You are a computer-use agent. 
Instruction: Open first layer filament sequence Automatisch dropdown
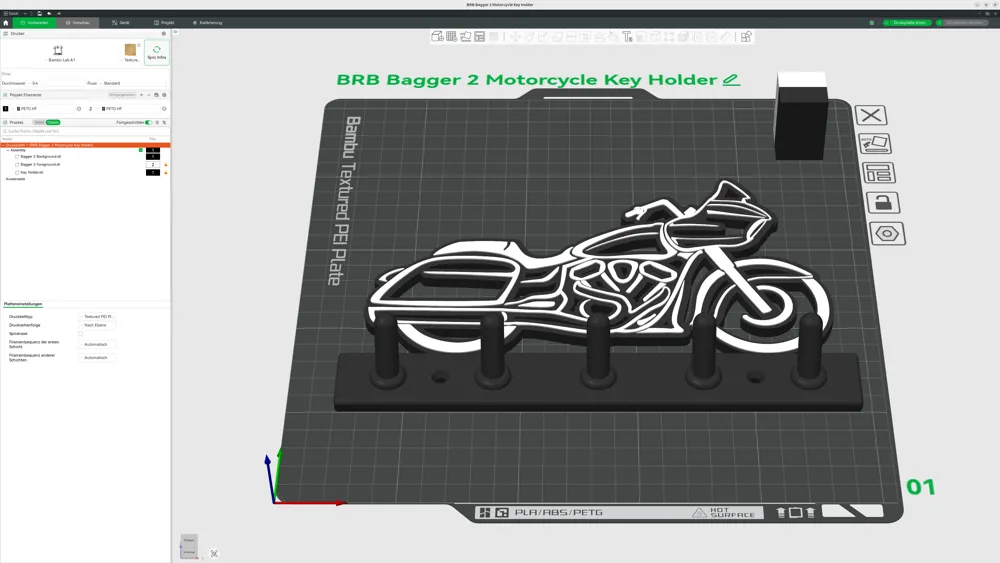click(97, 344)
